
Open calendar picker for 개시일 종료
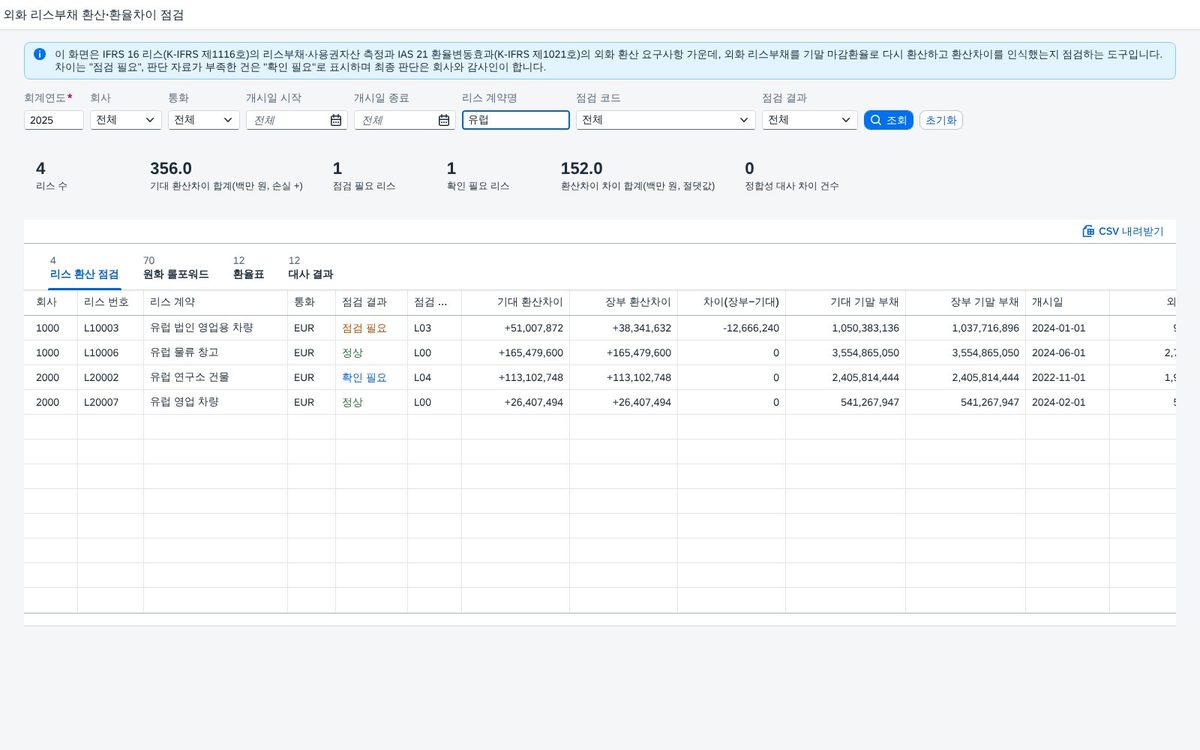444,120
